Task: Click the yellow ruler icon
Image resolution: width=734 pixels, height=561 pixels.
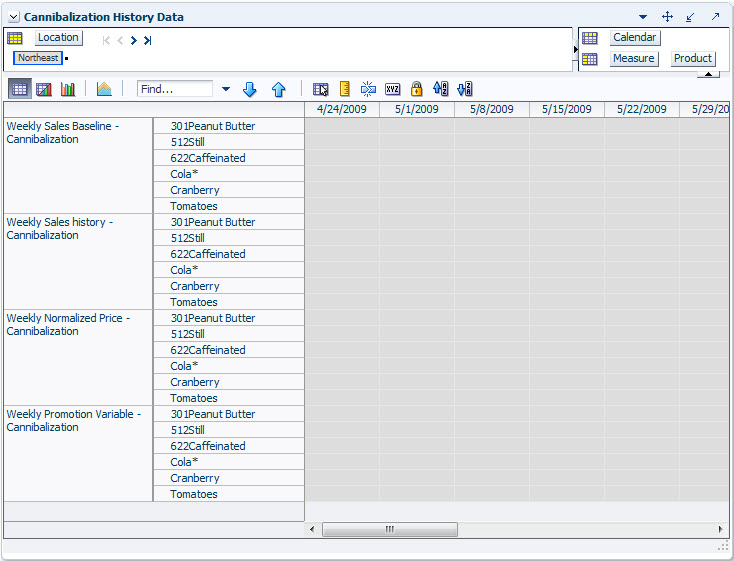Action: [x=345, y=89]
